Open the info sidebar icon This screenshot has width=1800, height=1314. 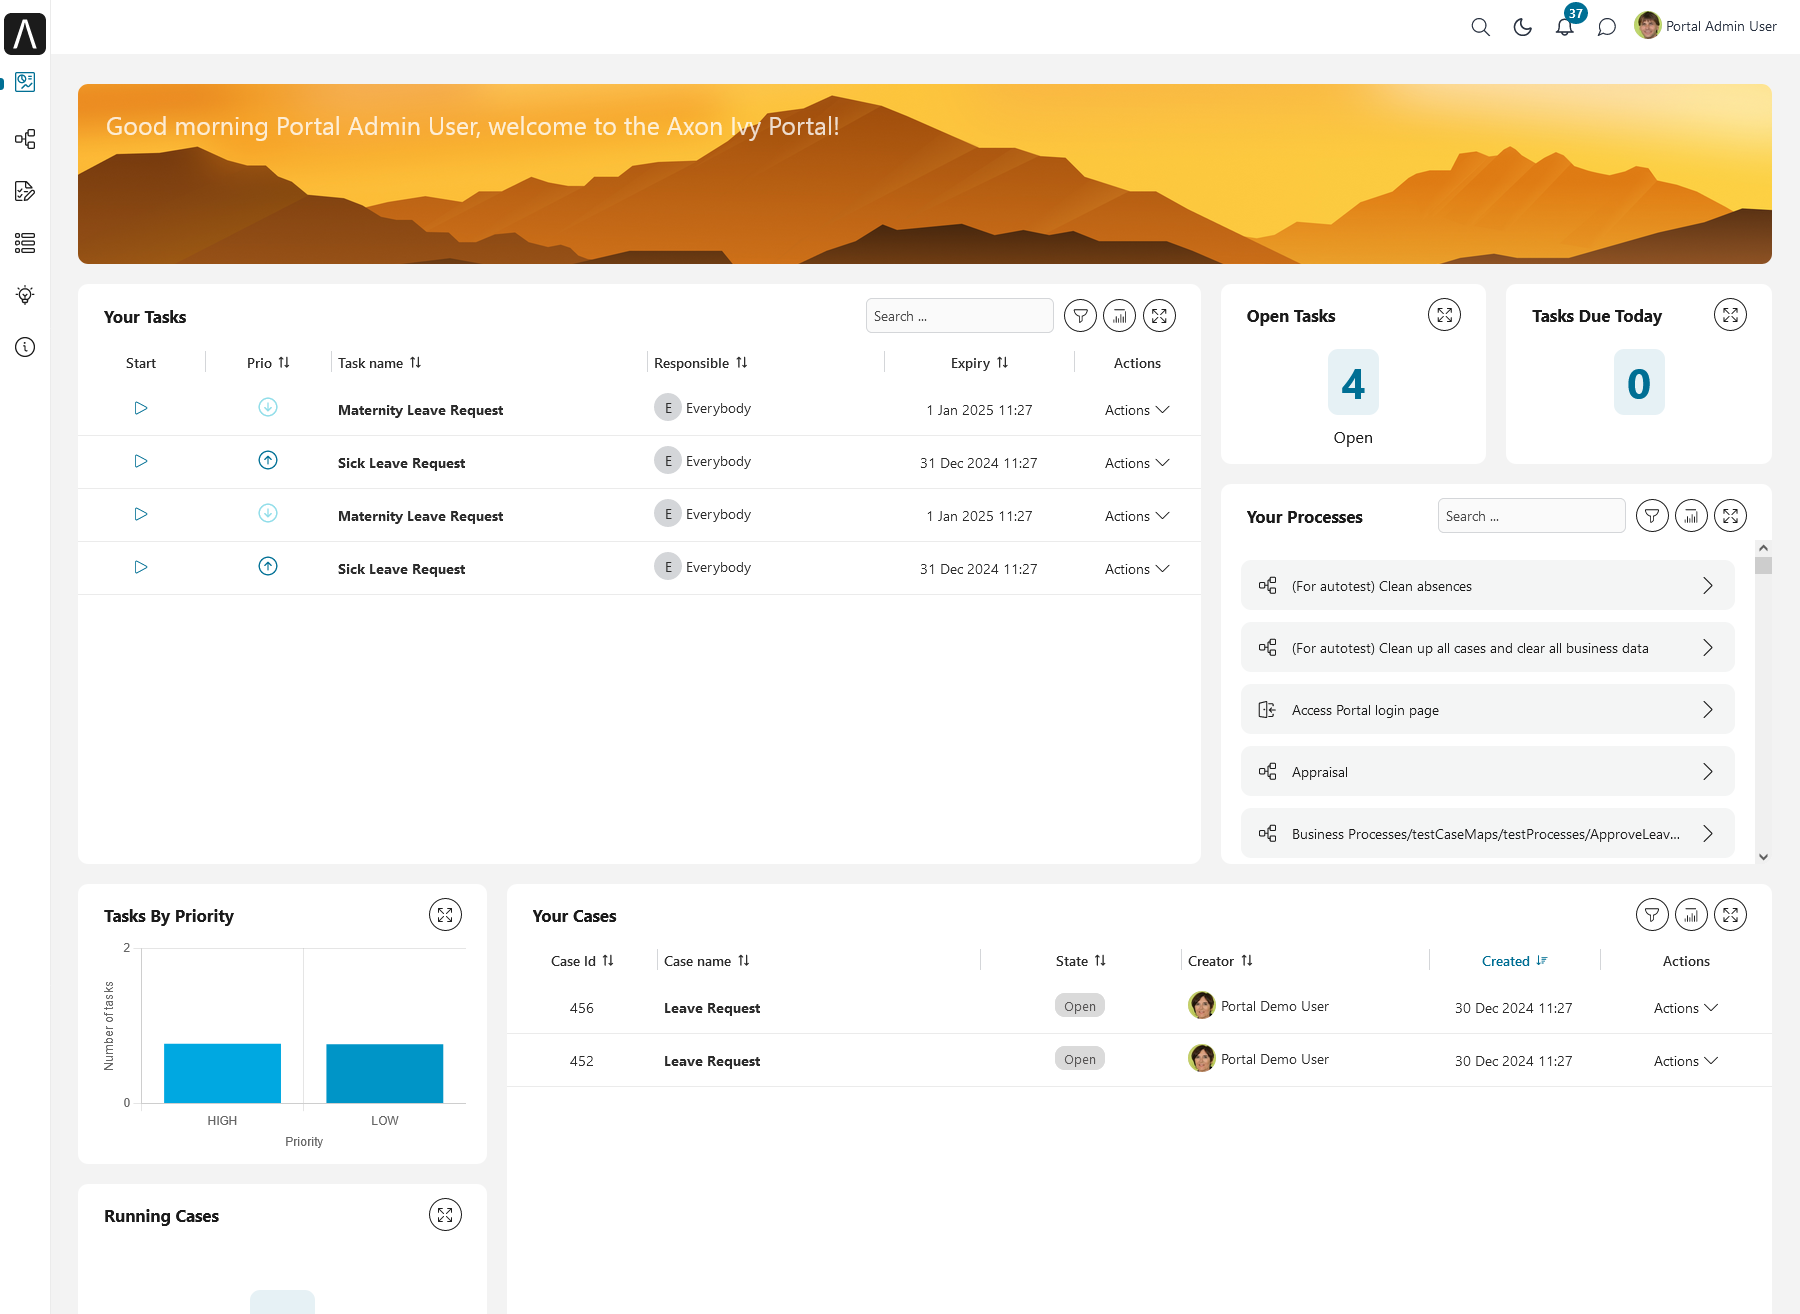tap(25, 347)
